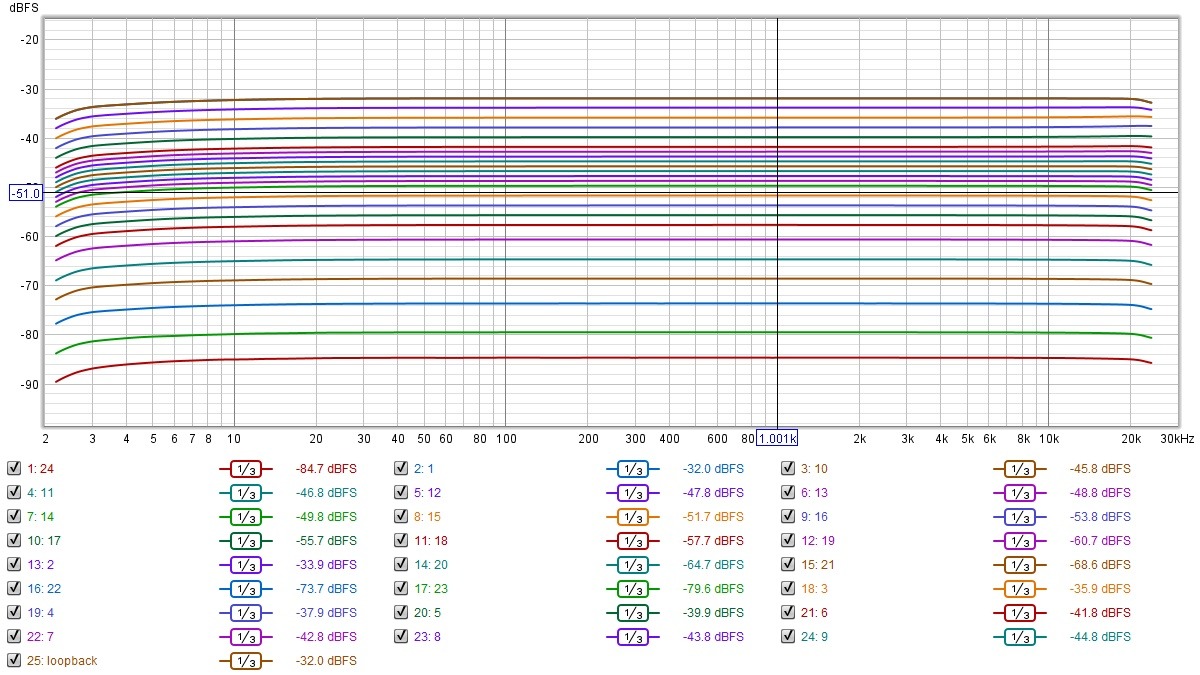Click the 1/3 smoothing icon beside -35.9 dBFS
This screenshot has height=675, width=1200.
point(1019,588)
